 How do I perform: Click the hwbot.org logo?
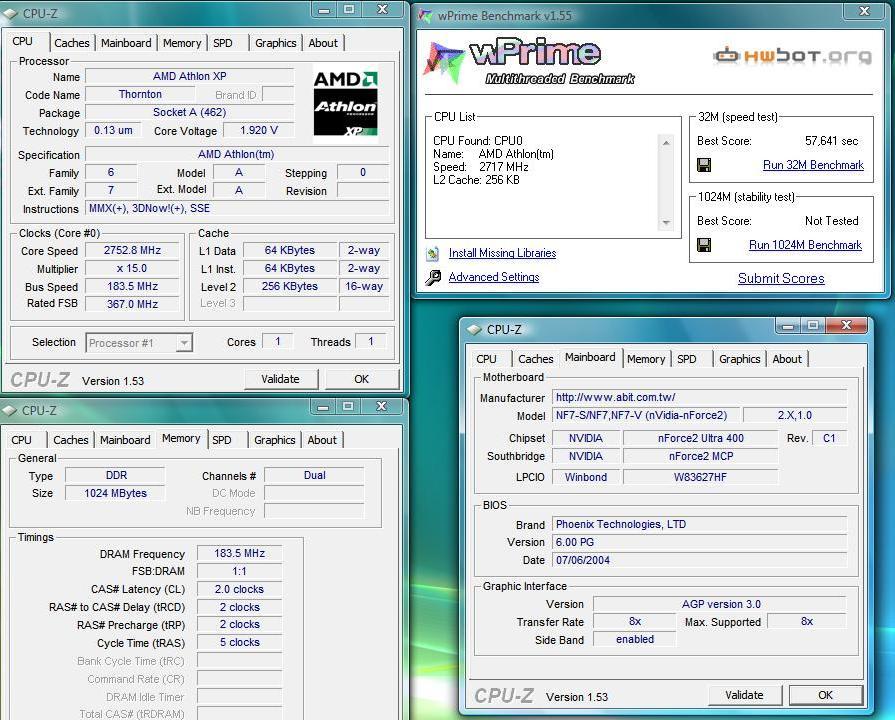[793, 55]
